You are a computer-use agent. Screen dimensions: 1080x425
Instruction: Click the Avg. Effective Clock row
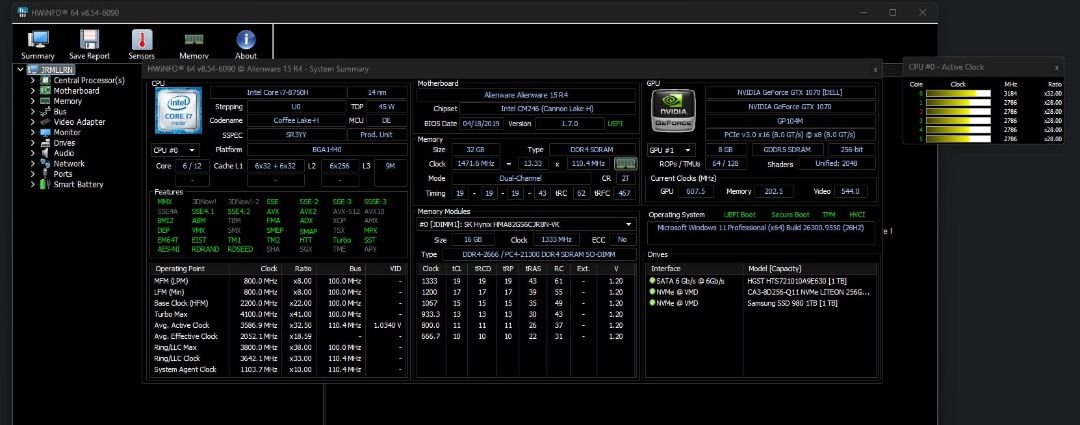click(x=279, y=336)
